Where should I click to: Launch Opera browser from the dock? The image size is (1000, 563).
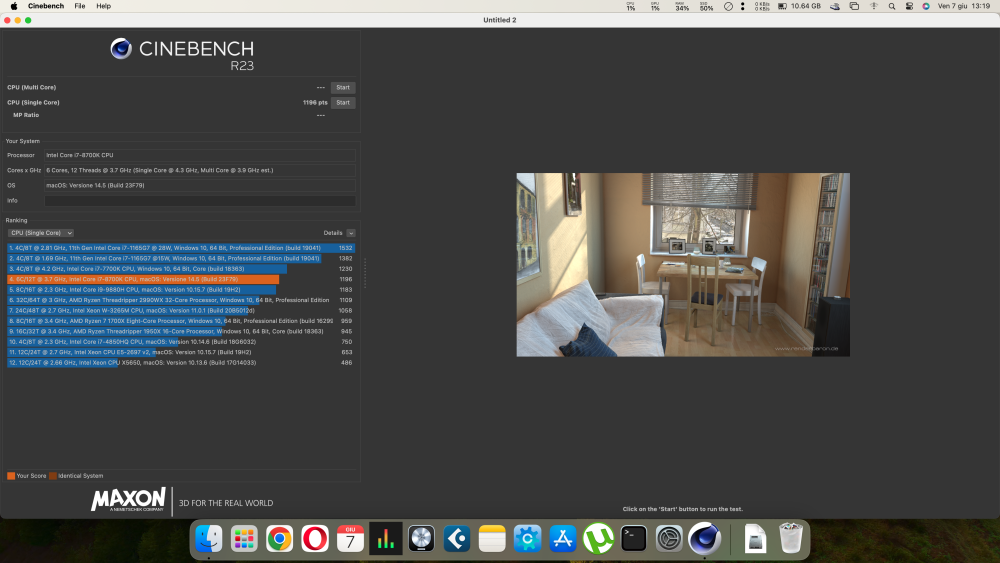coord(314,539)
